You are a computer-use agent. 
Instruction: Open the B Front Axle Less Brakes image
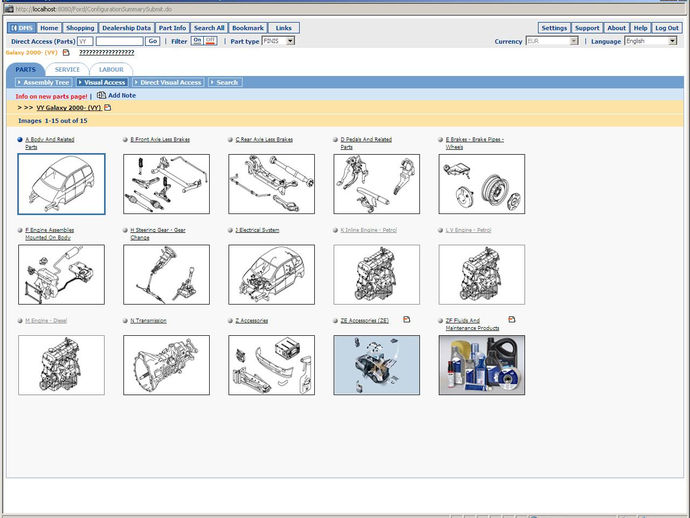pyautogui.click(x=166, y=184)
